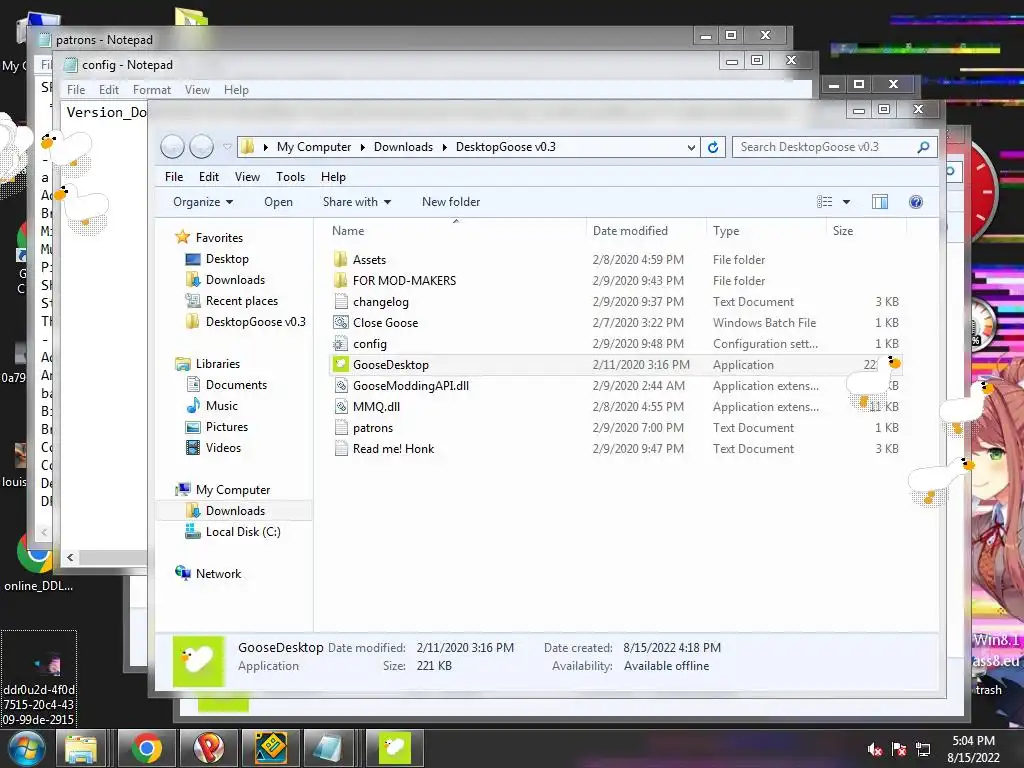Select the GooseDesktop application
This screenshot has width=1024, height=768.
(391, 365)
